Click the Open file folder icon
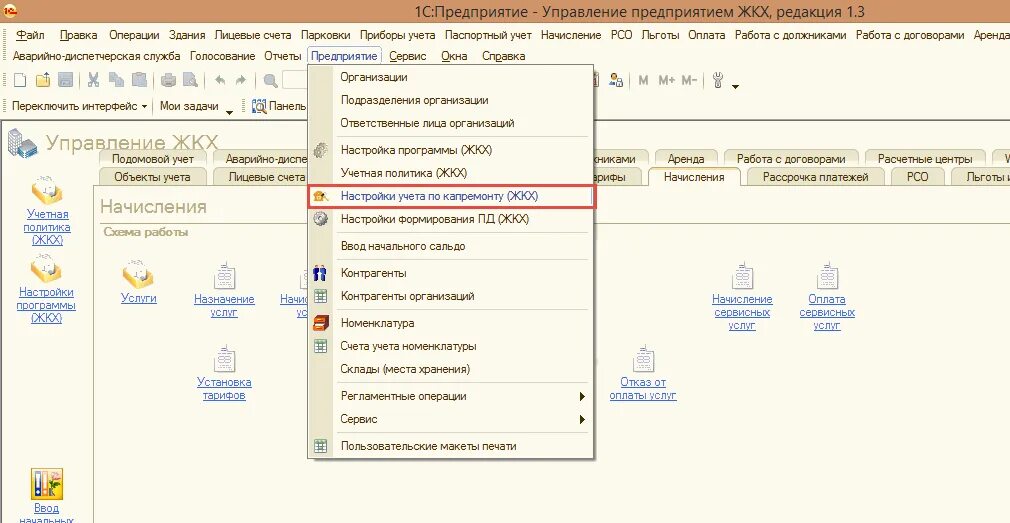Screen dimensions: 1010x523 tap(43, 81)
